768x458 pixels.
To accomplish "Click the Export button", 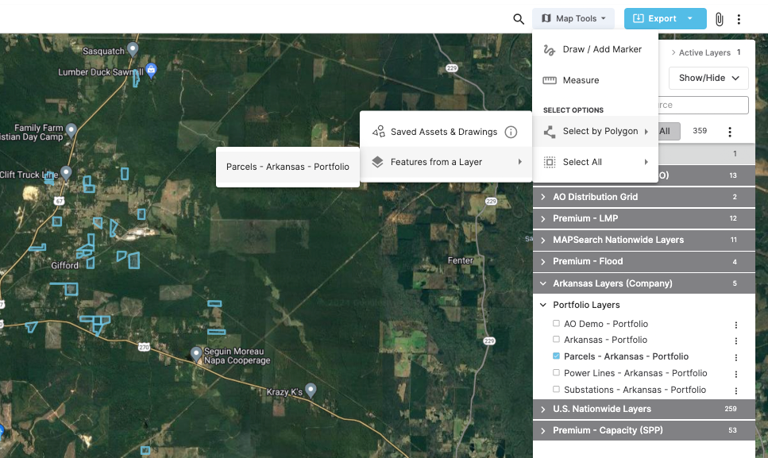I will pyautogui.click(x=654, y=19).
